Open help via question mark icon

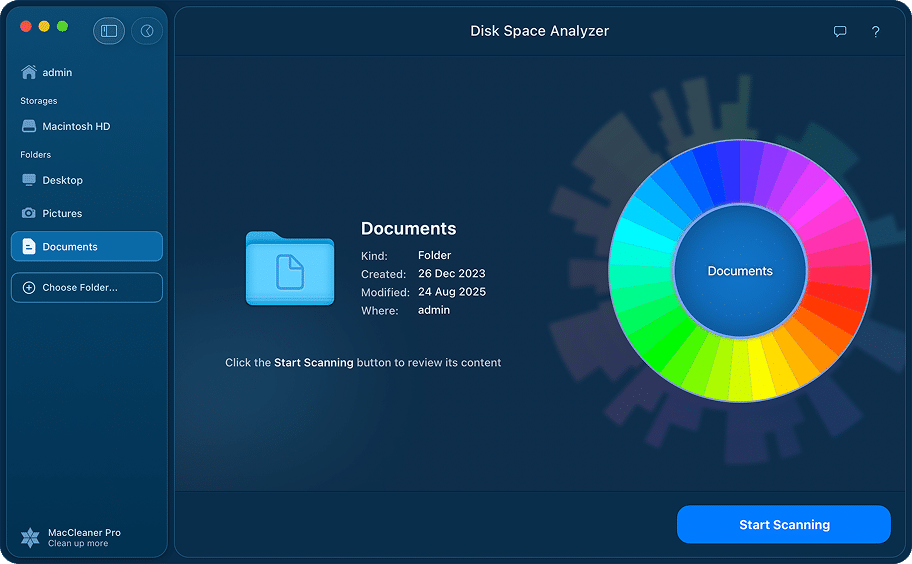(x=875, y=32)
